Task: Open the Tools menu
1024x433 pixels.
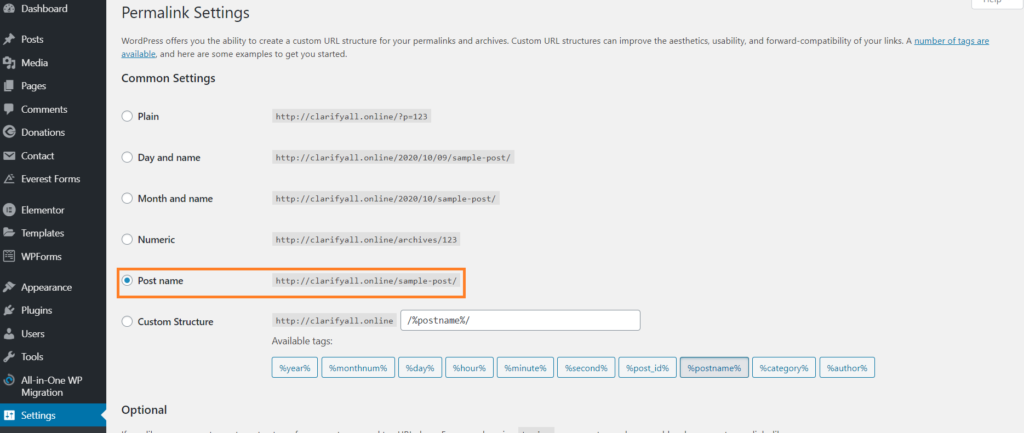Action: point(32,357)
